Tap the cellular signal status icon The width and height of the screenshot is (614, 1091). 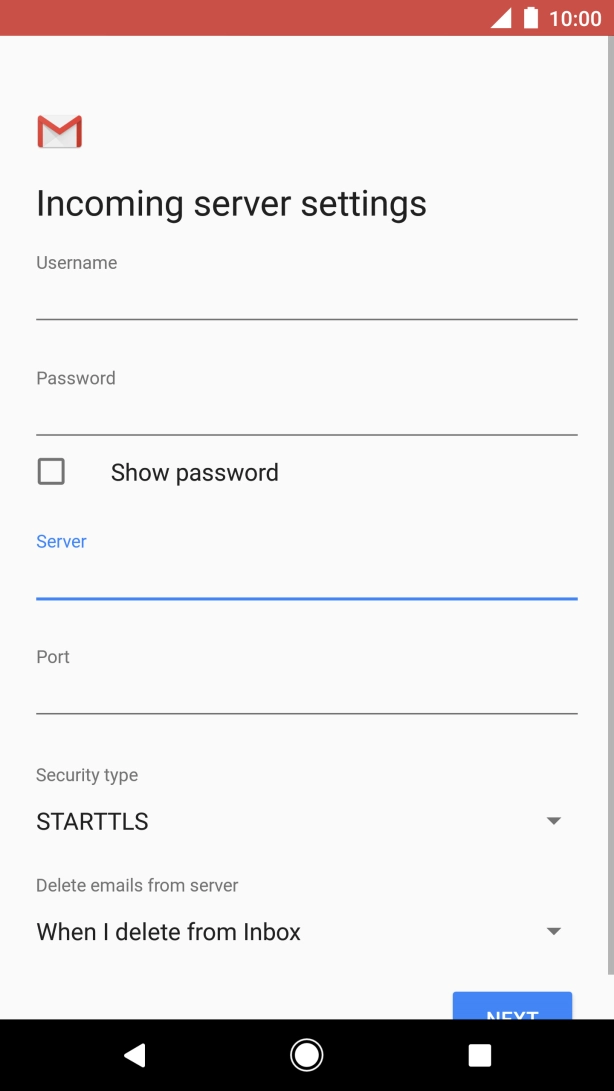point(500,18)
